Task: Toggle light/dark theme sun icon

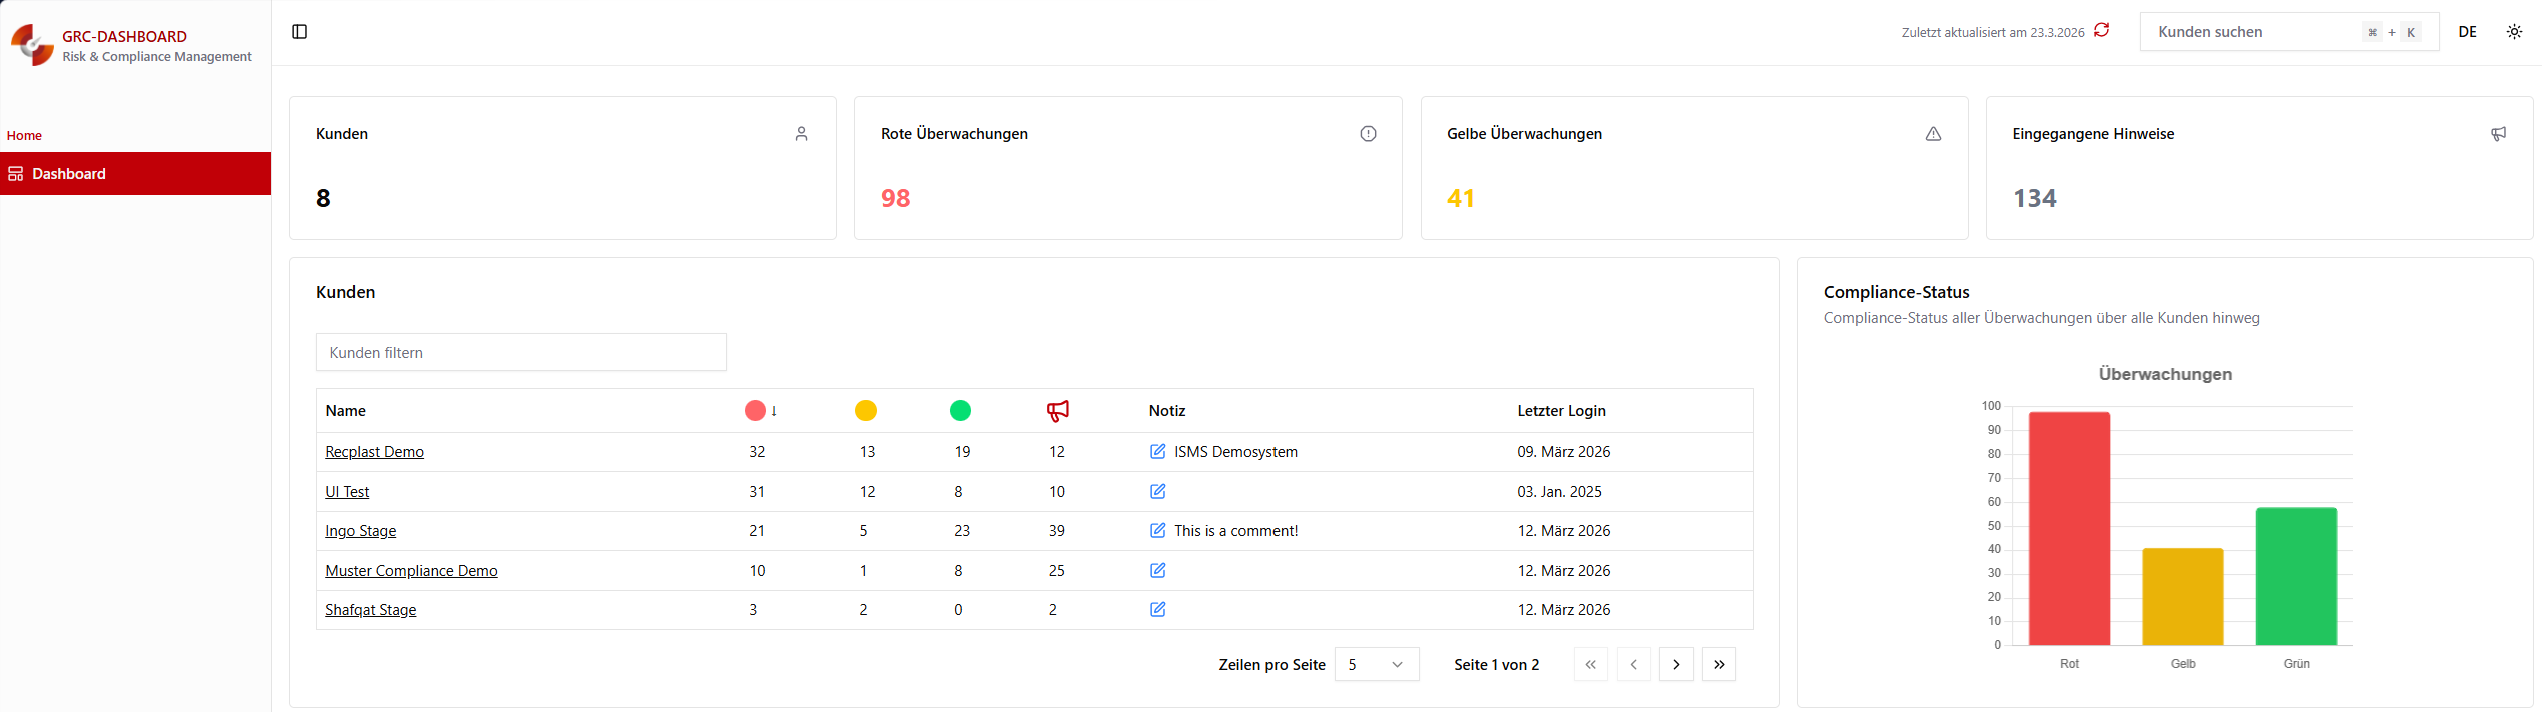Action: 2514,32
